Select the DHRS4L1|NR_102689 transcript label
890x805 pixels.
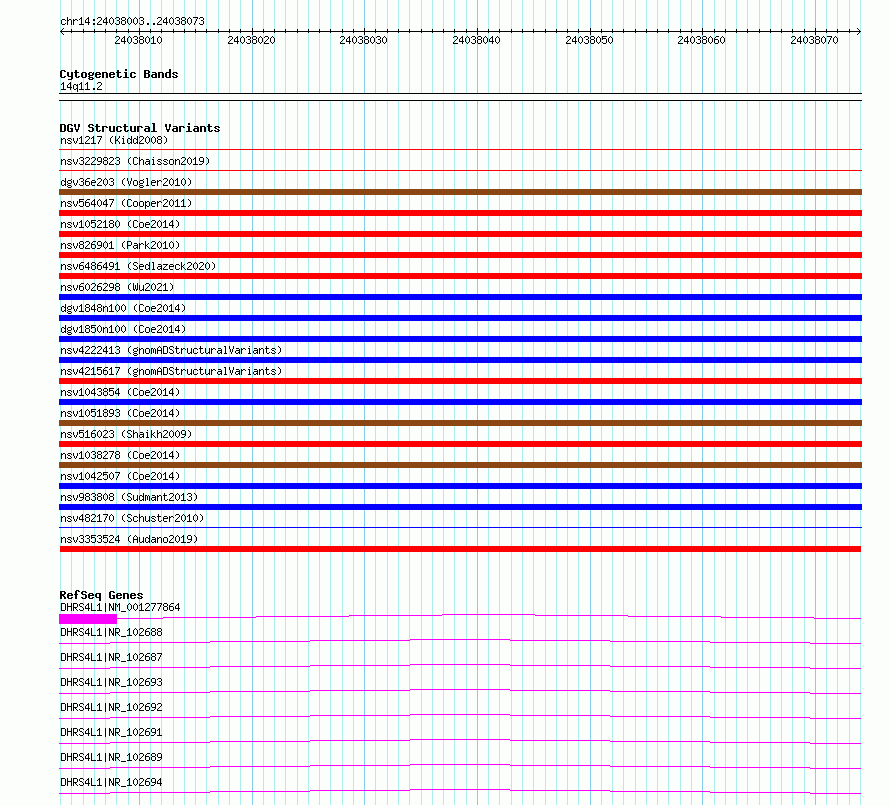point(111,757)
